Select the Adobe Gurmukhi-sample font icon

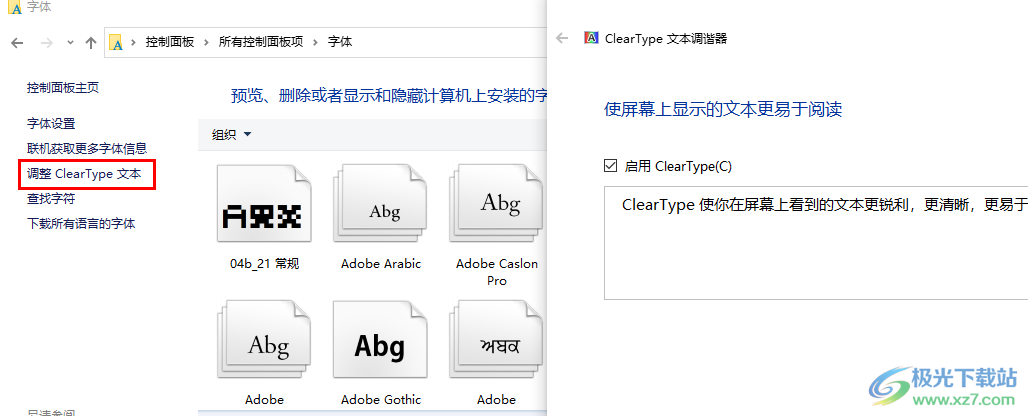496,340
